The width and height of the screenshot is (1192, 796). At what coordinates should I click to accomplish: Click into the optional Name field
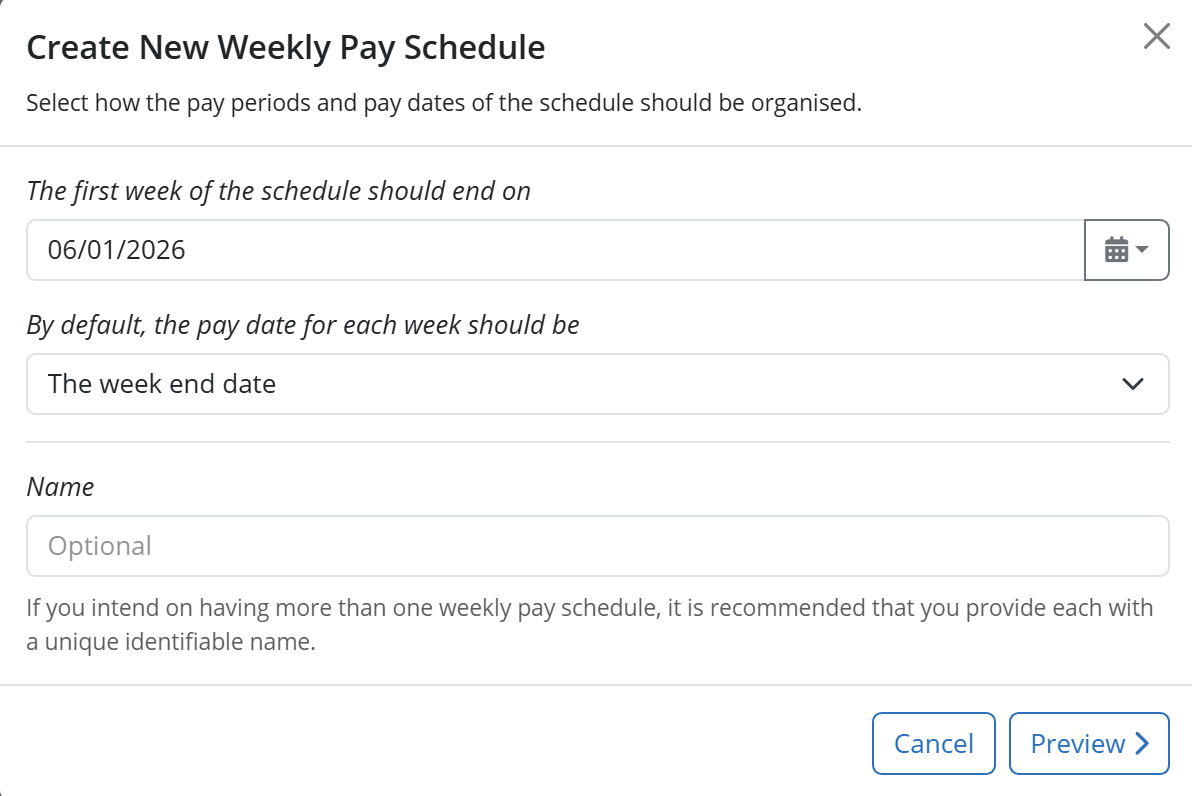click(598, 546)
